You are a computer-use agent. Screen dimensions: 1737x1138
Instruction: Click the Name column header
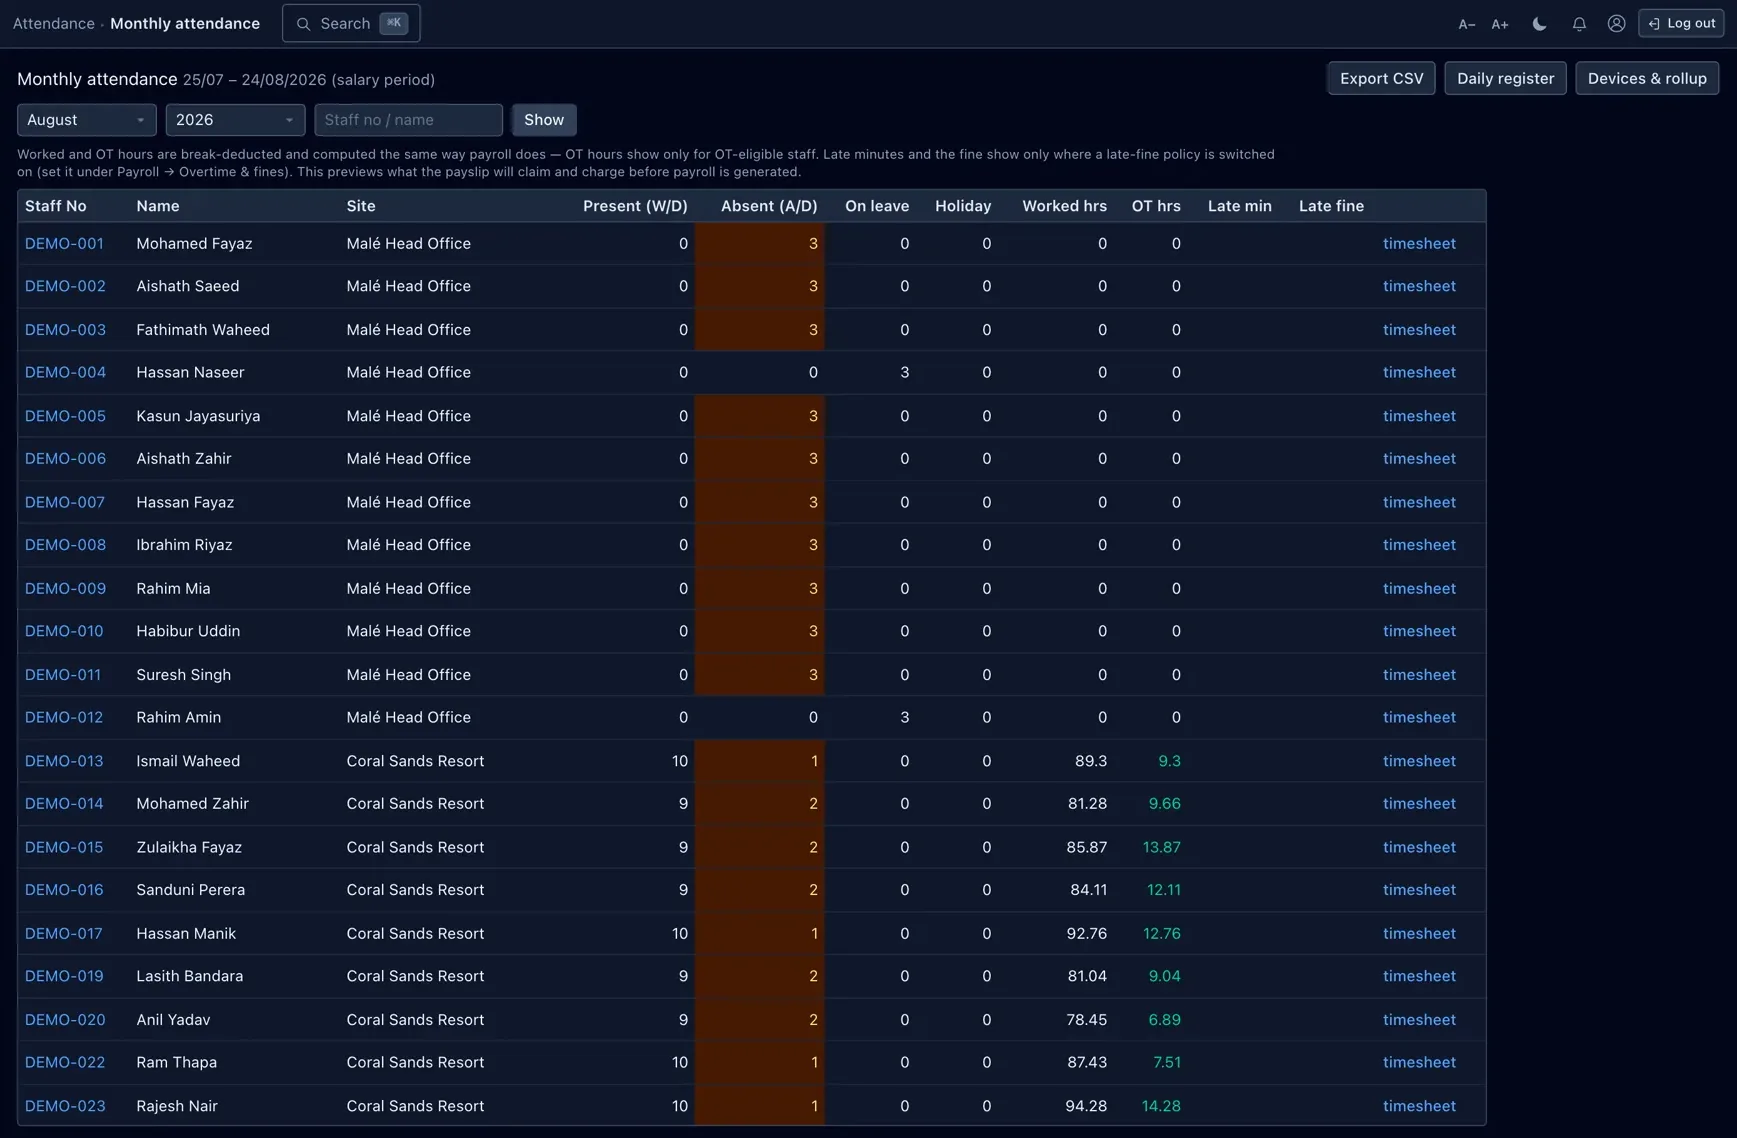[x=158, y=206]
